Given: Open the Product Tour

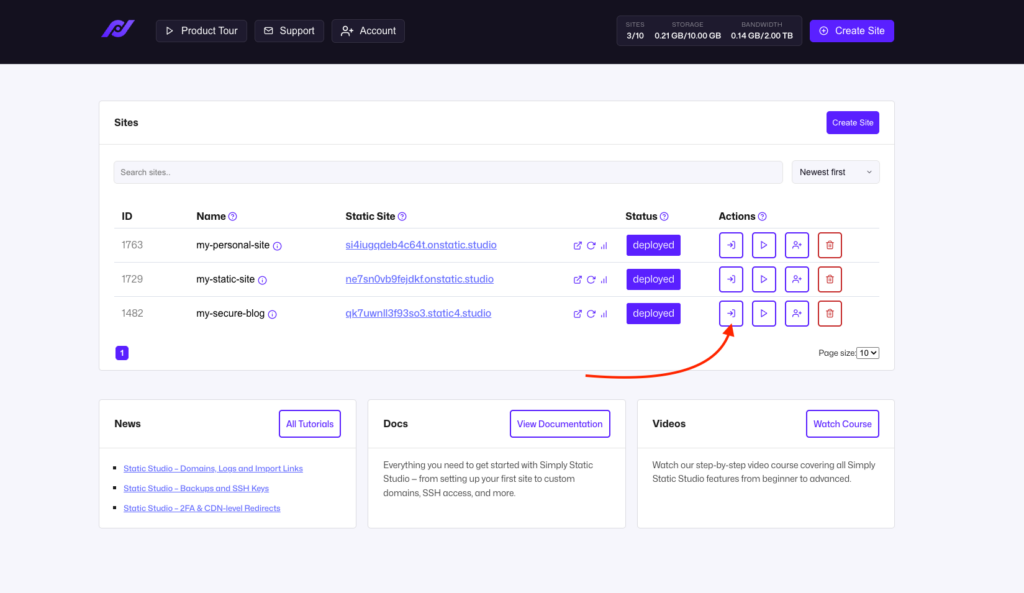Looking at the screenshot, I should (201, 31).
